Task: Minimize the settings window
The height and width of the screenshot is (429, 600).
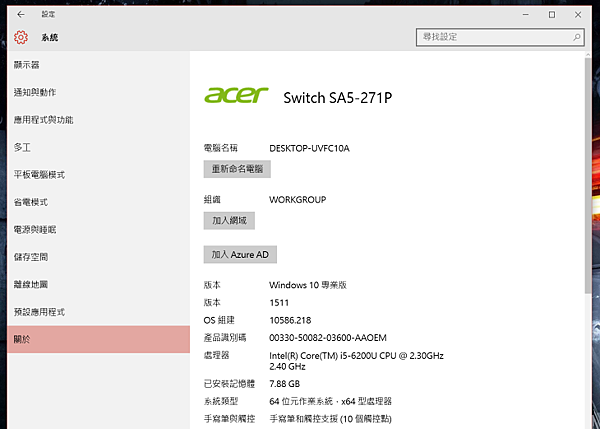Action: [526, 15]
